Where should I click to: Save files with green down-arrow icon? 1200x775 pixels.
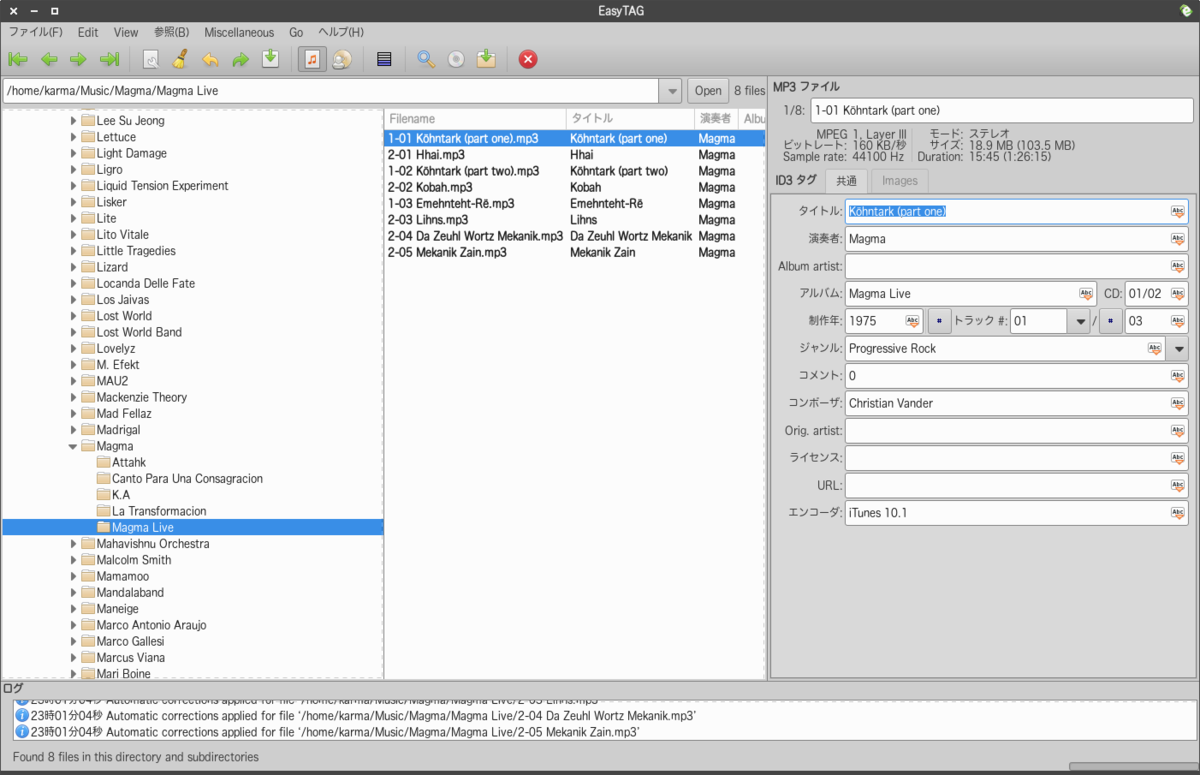click(270, 59)
